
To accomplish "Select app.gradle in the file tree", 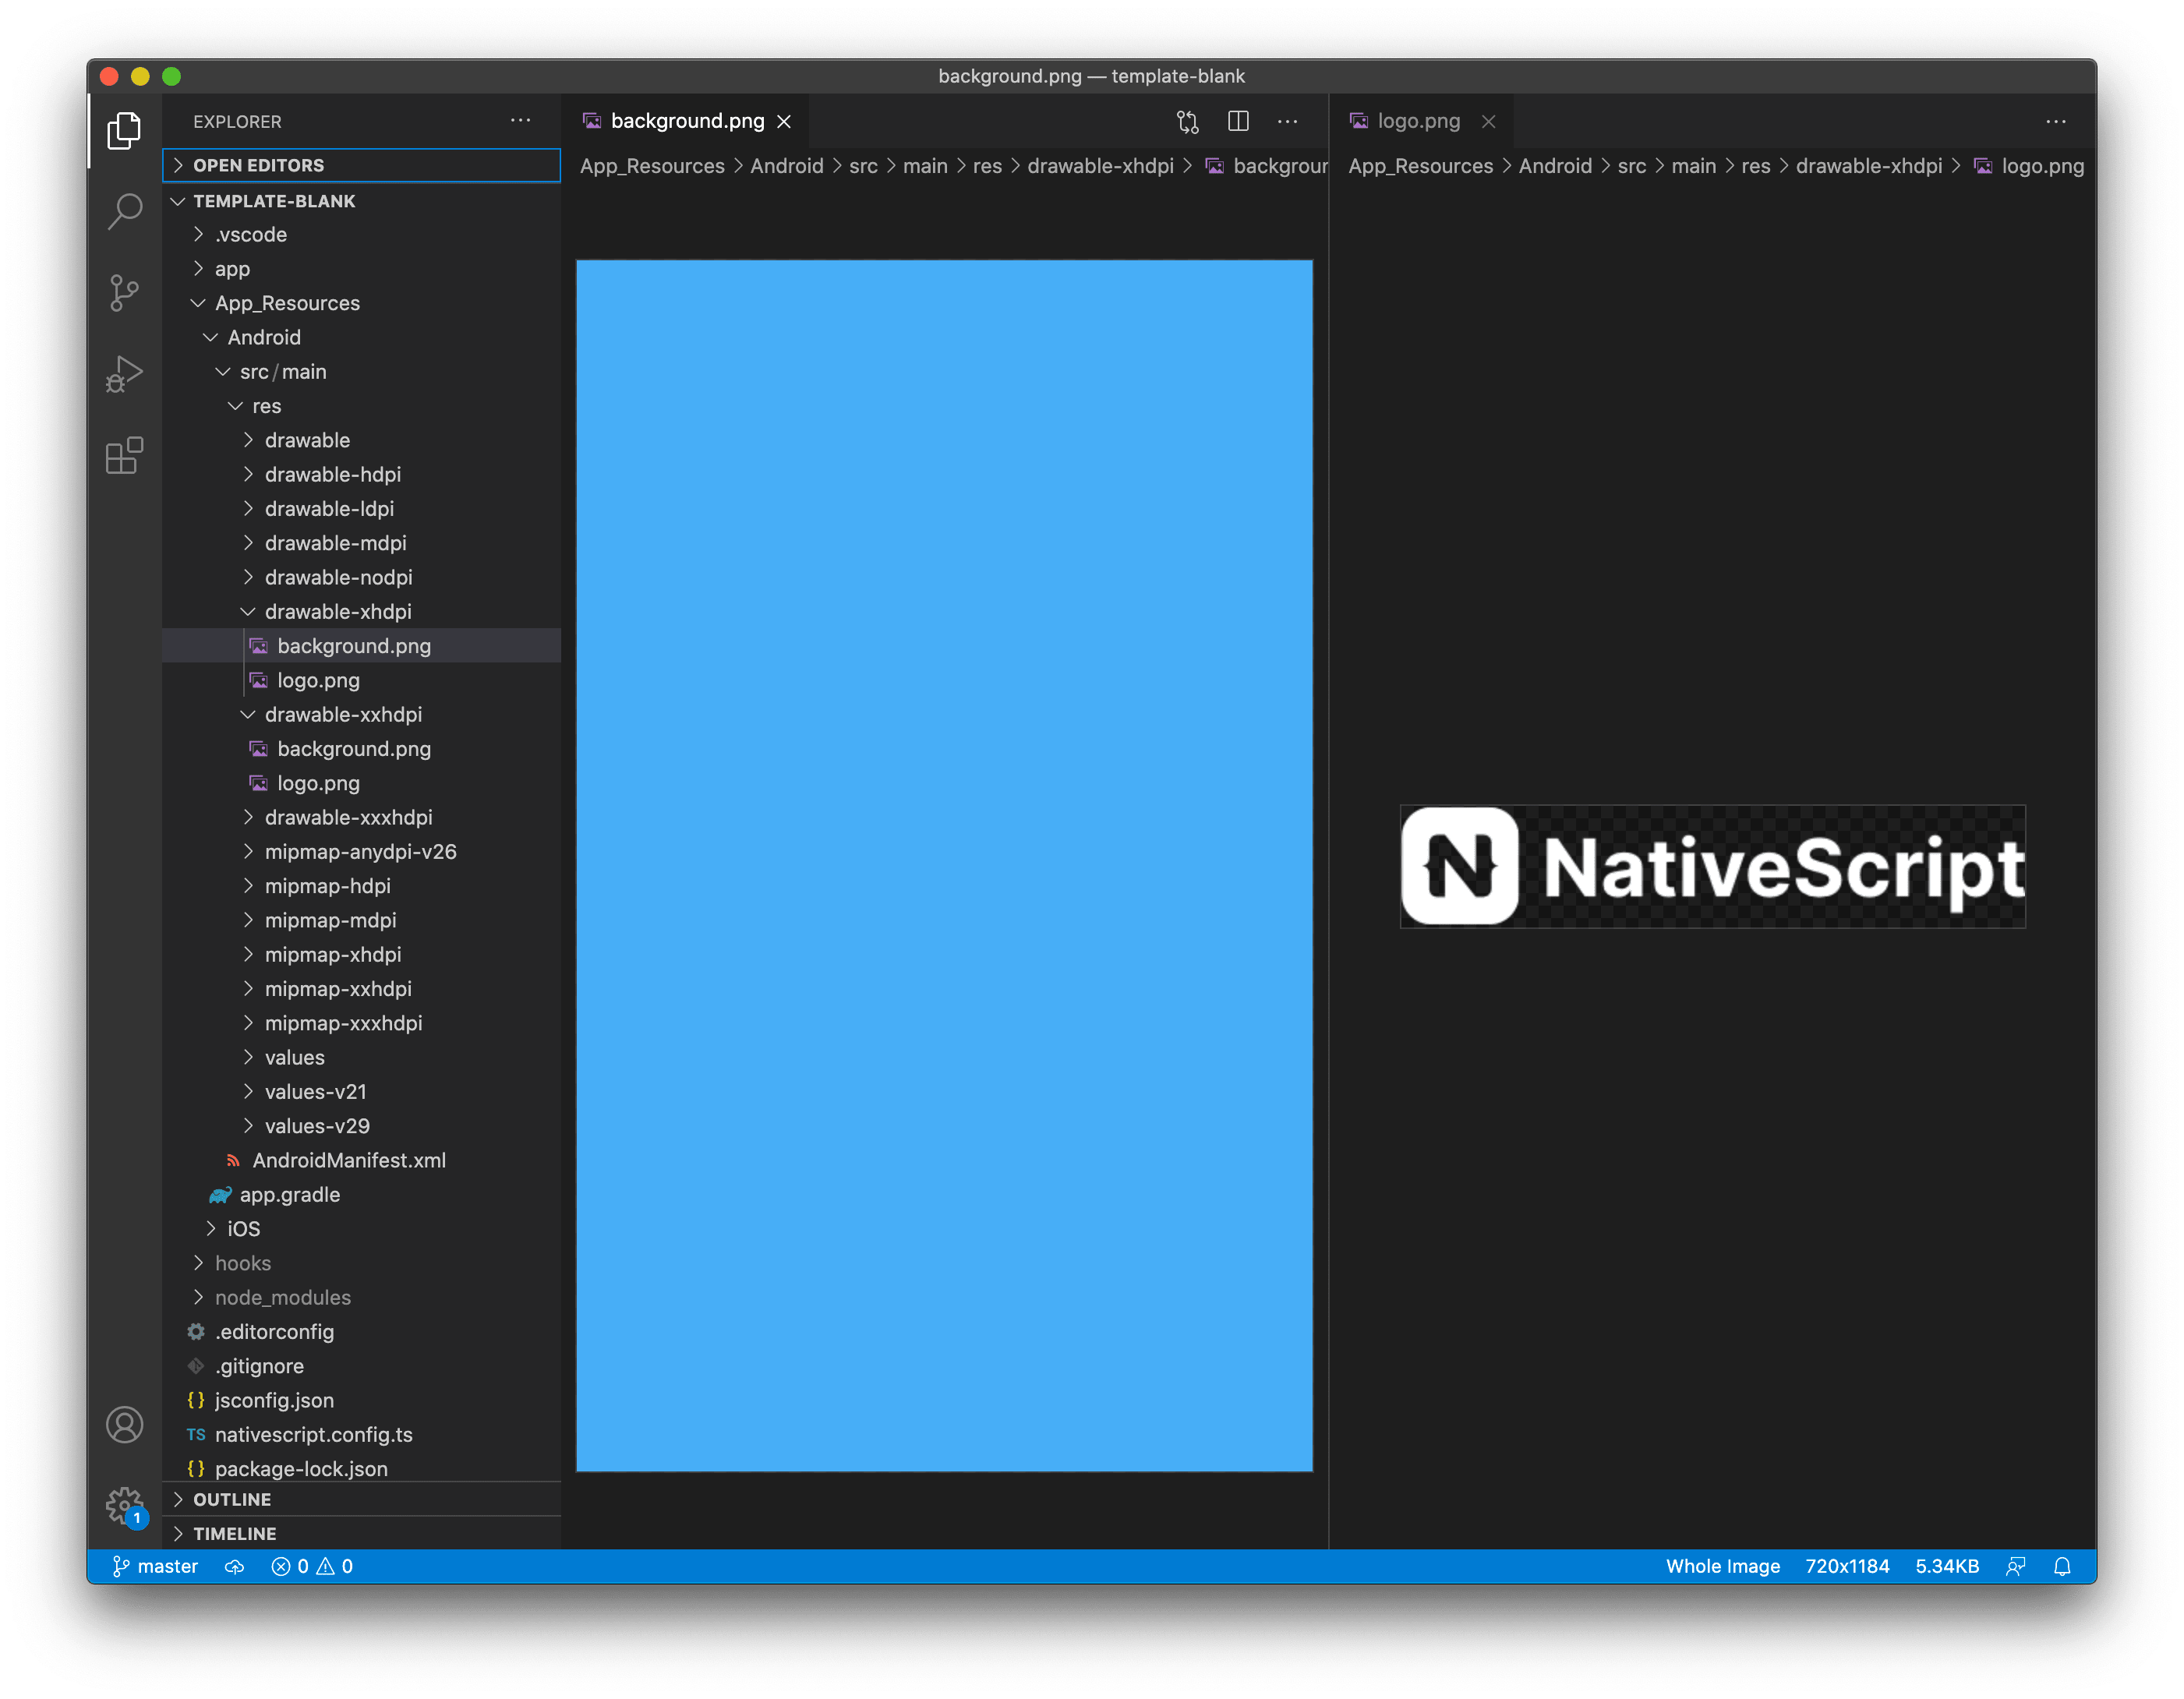I will 289,1194.
